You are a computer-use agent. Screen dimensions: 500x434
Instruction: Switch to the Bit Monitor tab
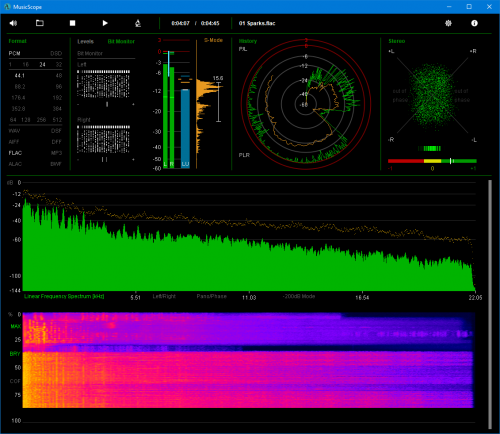pyautogui.click(x=121, y=41)
